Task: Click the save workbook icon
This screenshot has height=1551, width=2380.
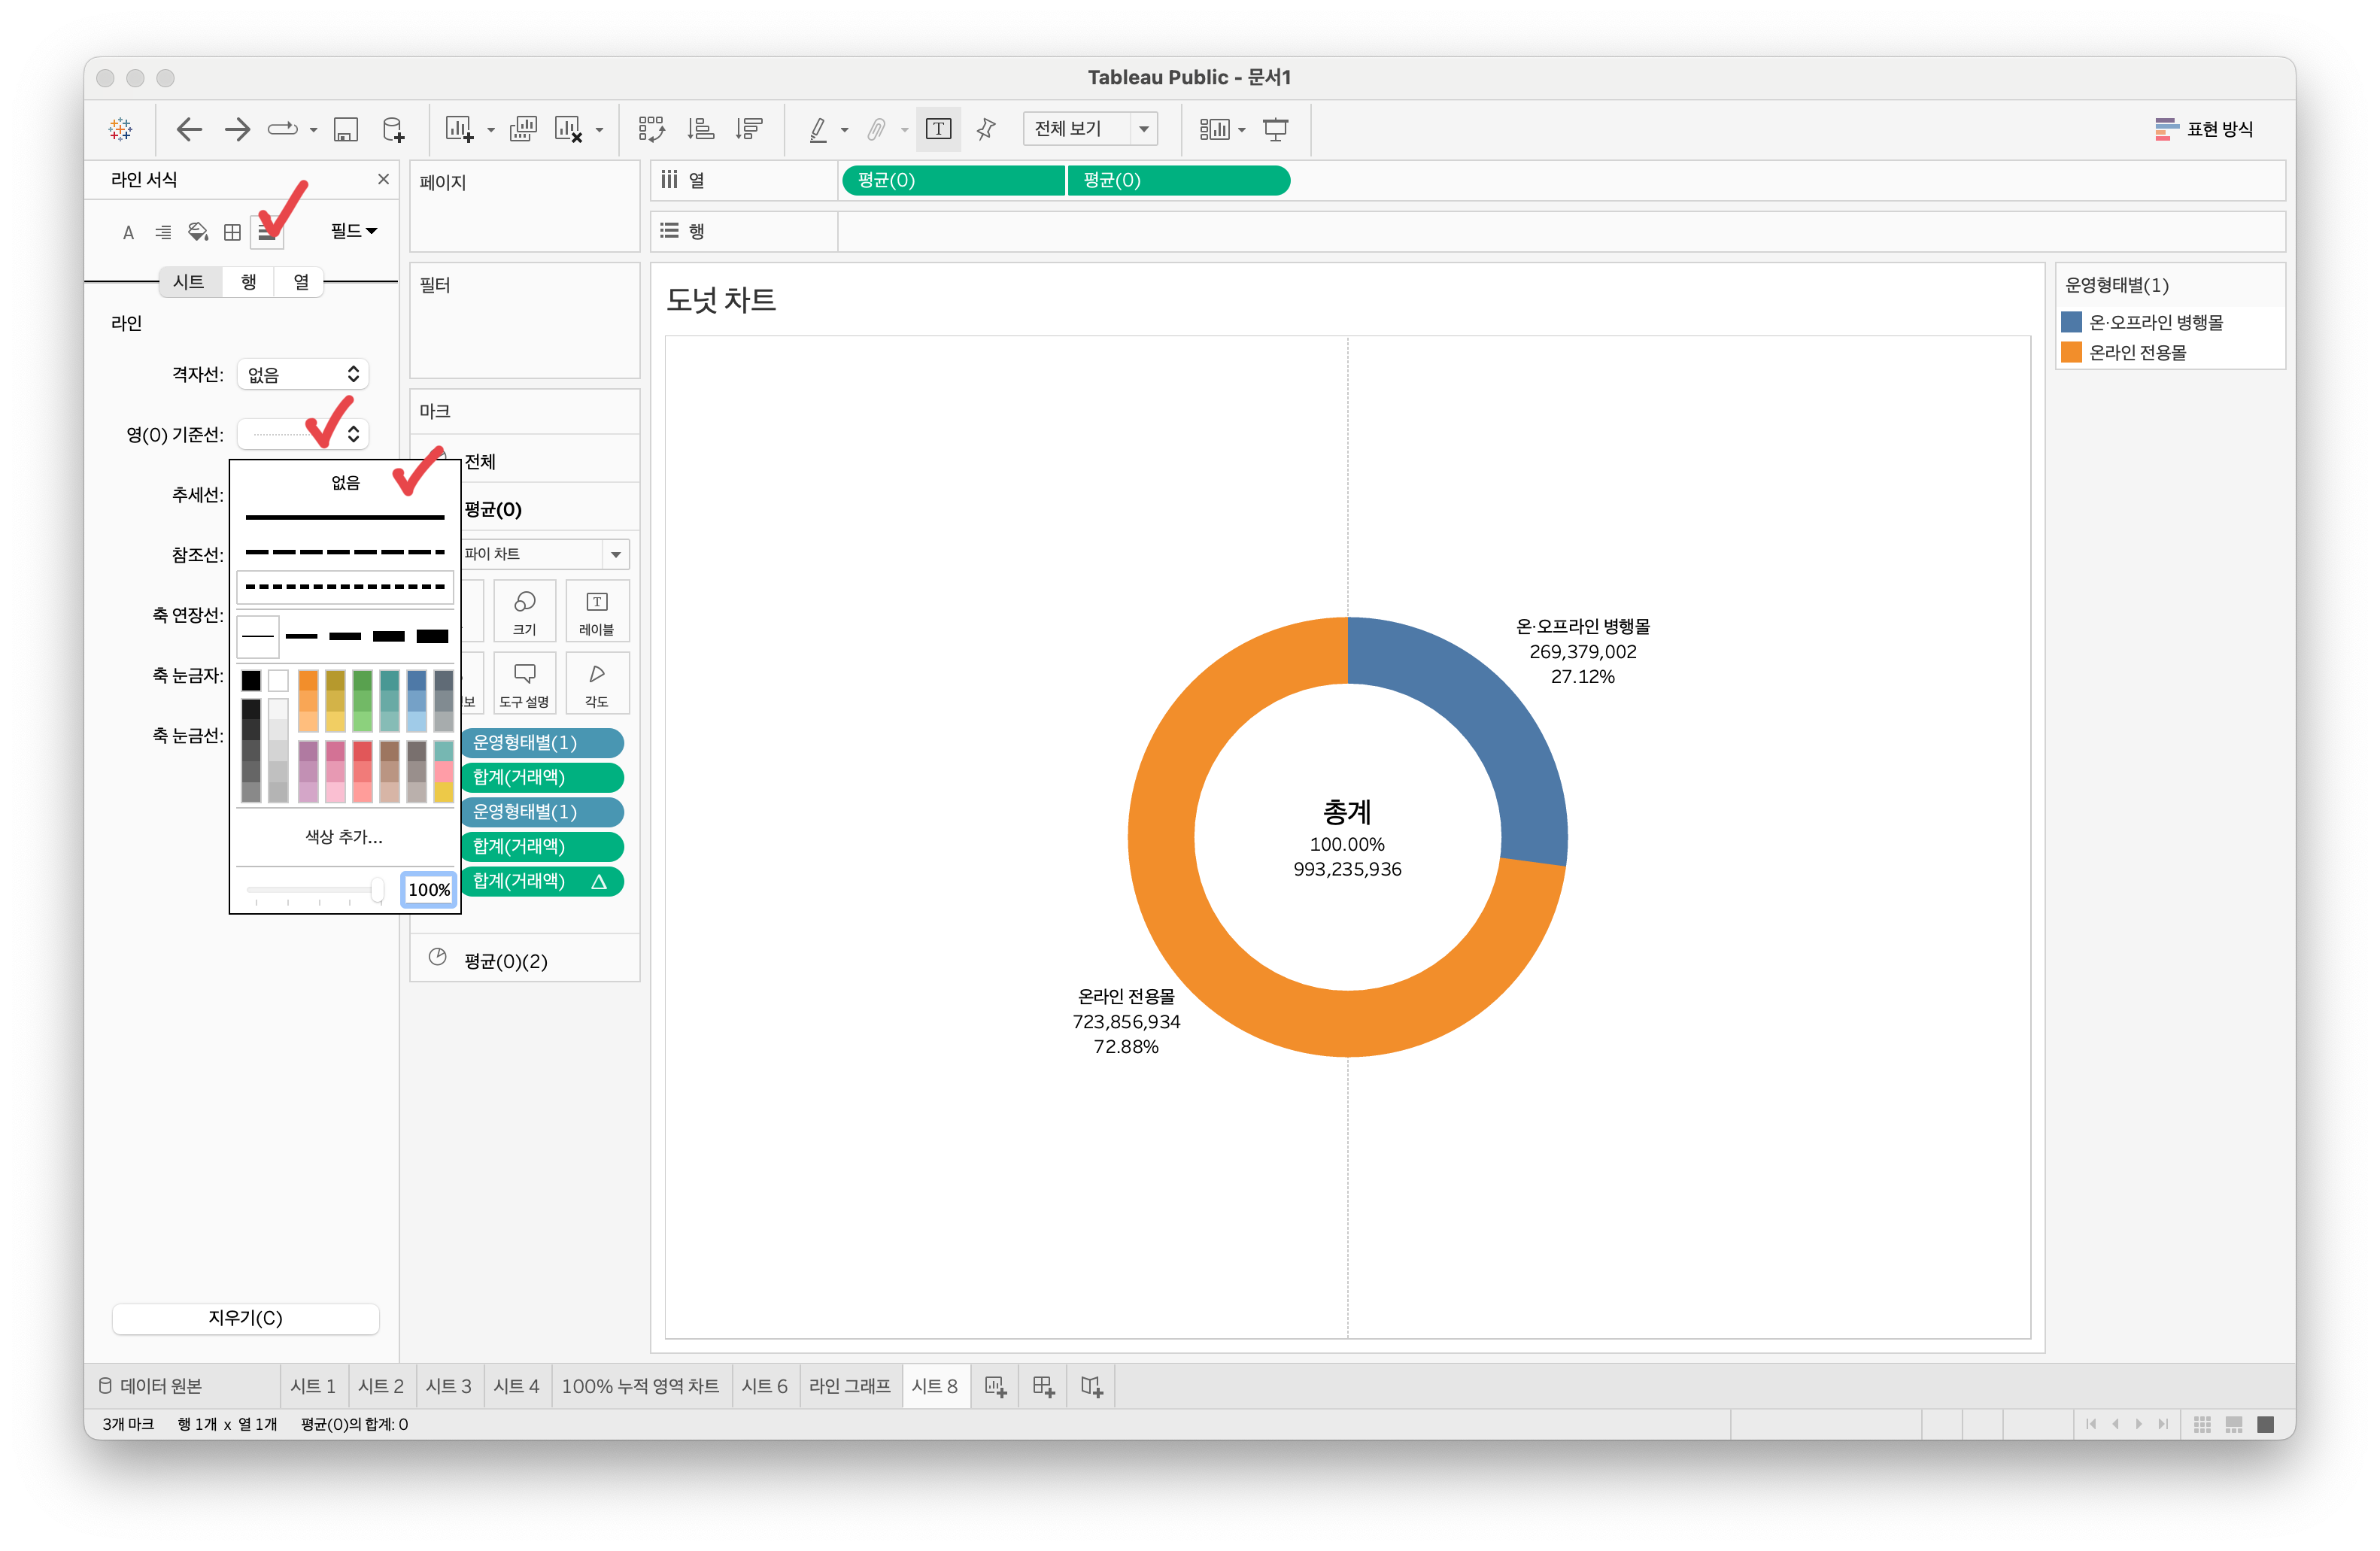Action: pos(346,129)
